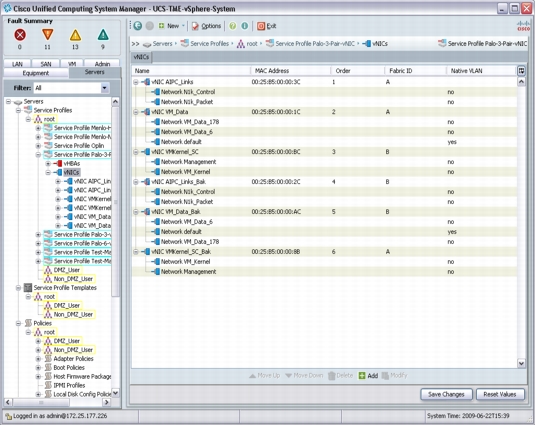
Task: Switch to the VM tab
Action: point(72,64)
